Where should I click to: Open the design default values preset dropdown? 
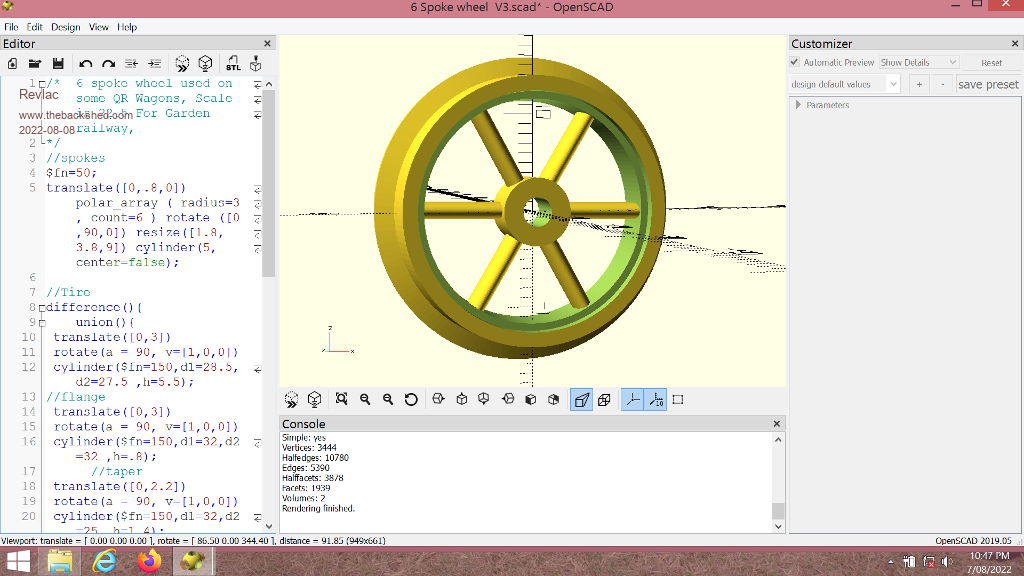click(846, 84)
